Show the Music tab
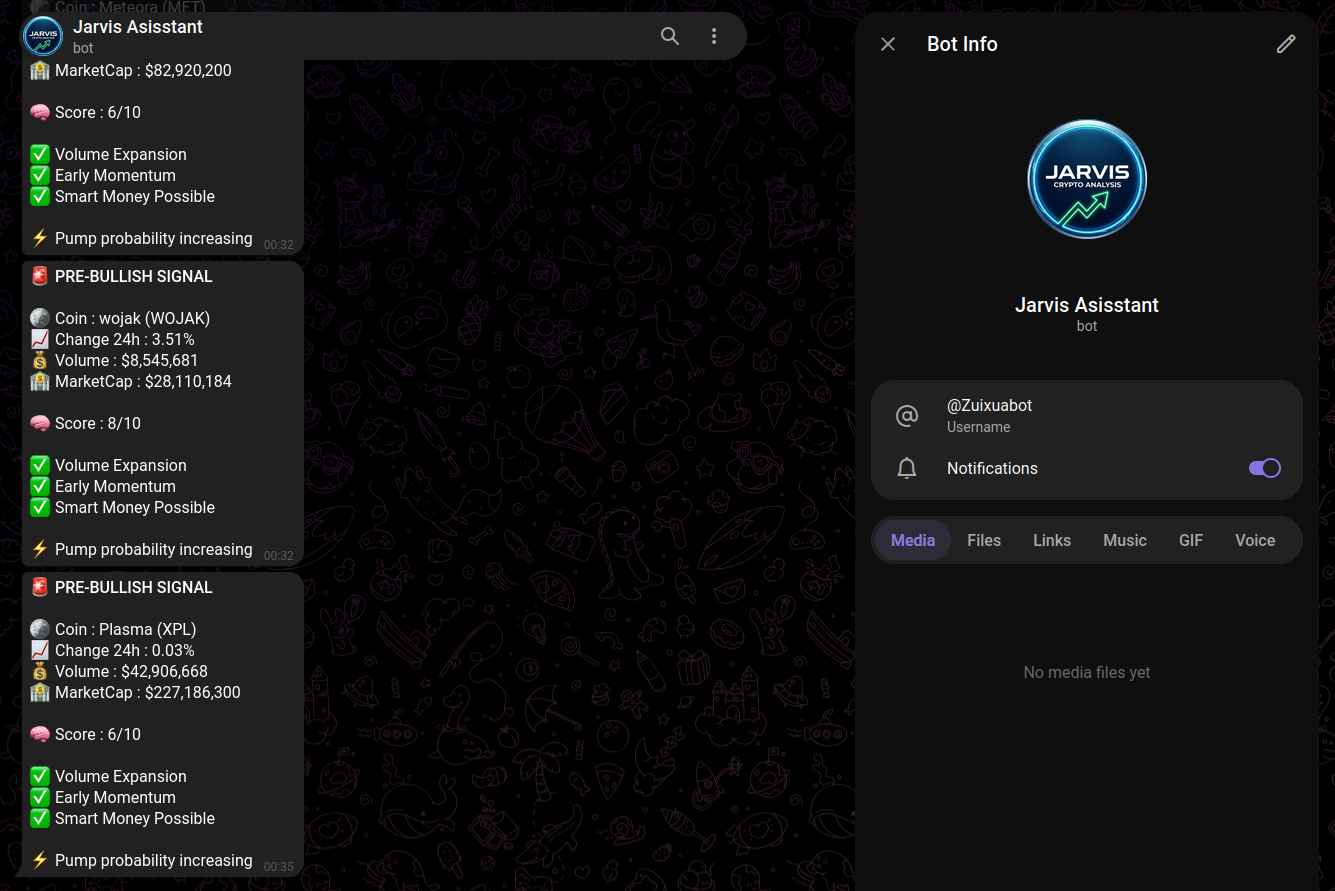Image resolution: width=1335 pixels, height=891 pixels. [x=1125, y=540]
